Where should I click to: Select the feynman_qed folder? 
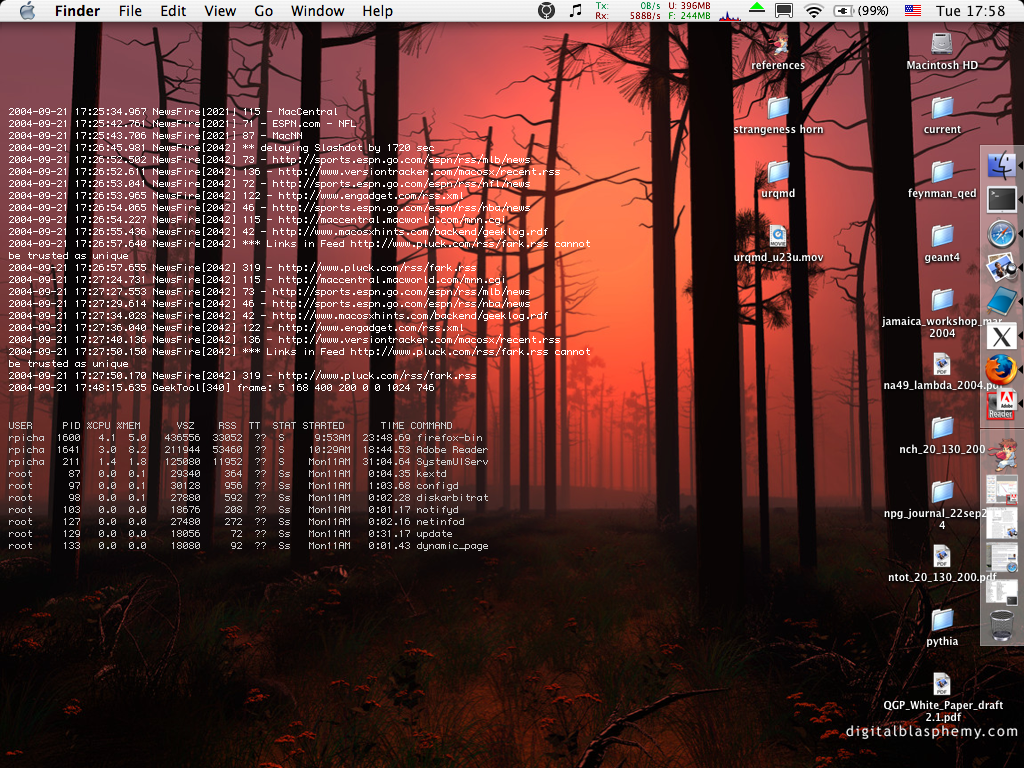coord(942,172)
